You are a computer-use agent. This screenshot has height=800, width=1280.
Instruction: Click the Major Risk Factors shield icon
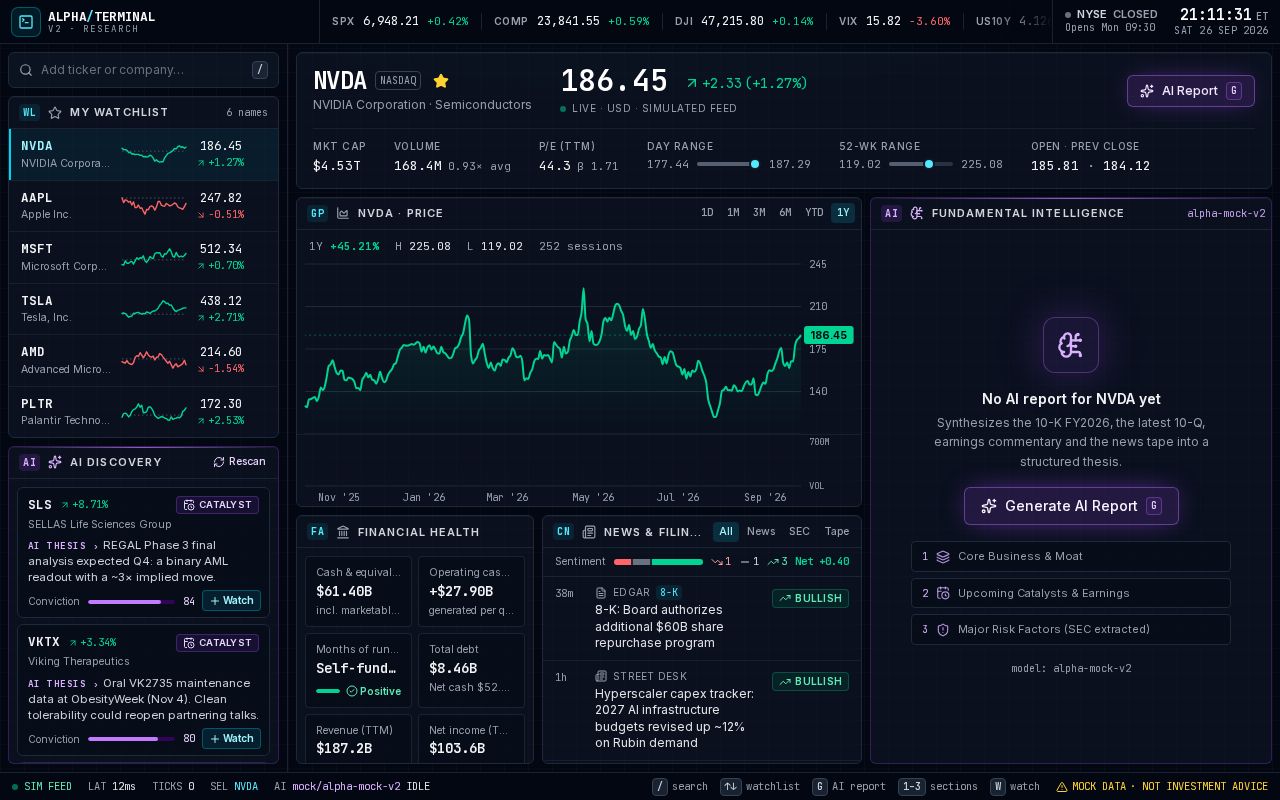point(943,630)
